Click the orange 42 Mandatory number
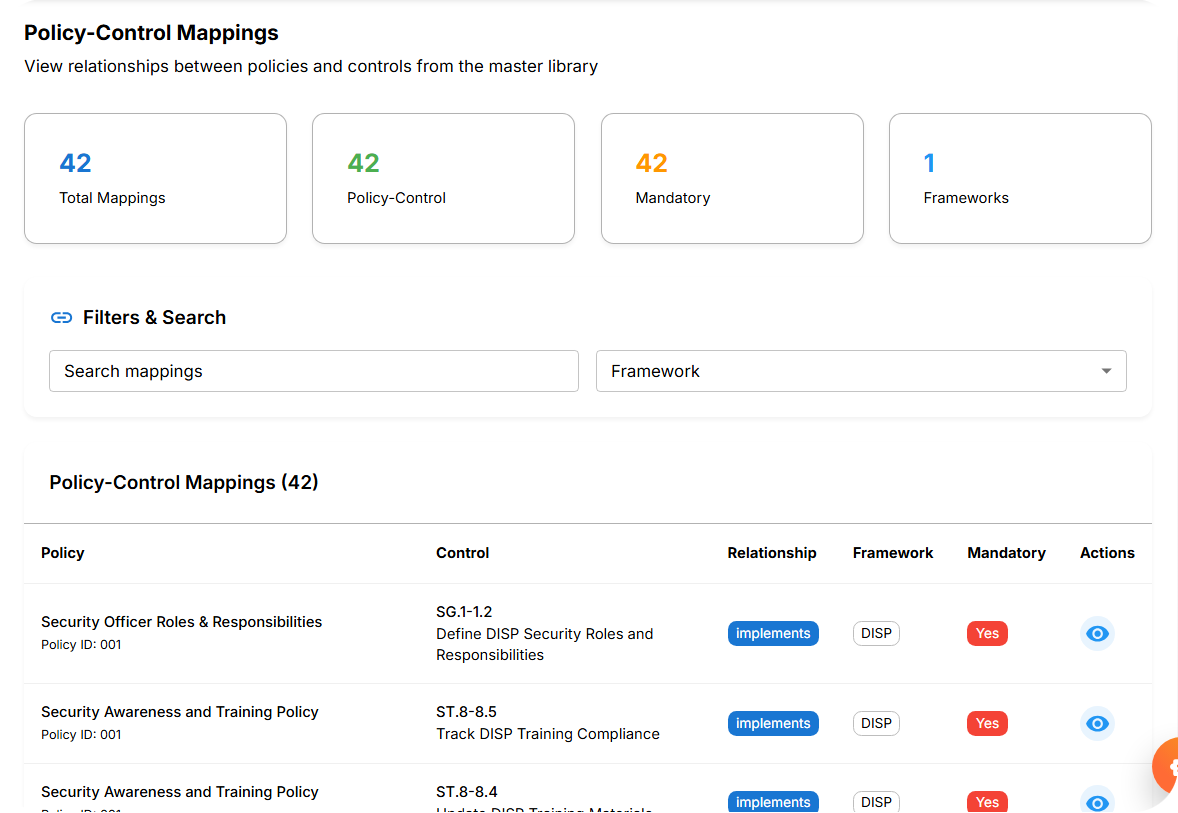 [651, 163]
